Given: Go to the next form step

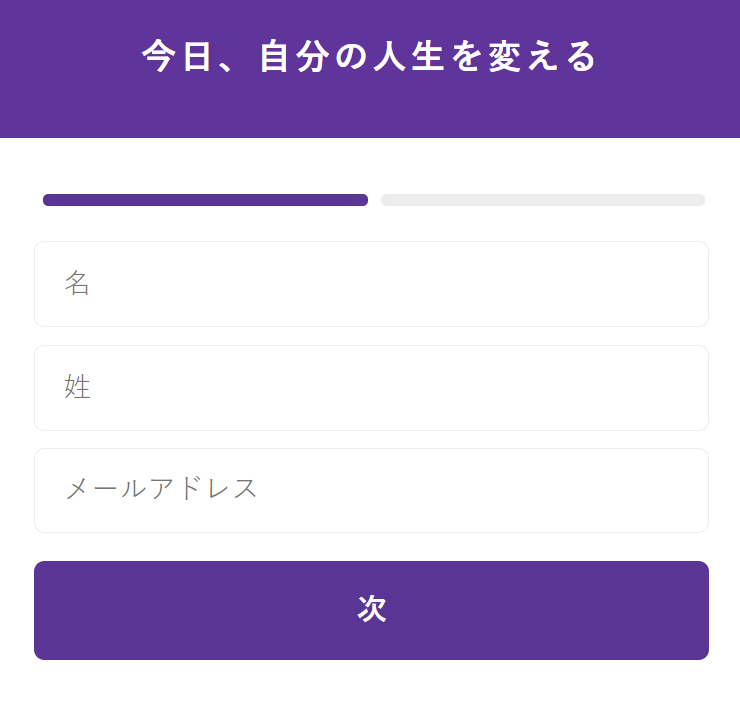Looking at the screenshot, I should point(371,610).
